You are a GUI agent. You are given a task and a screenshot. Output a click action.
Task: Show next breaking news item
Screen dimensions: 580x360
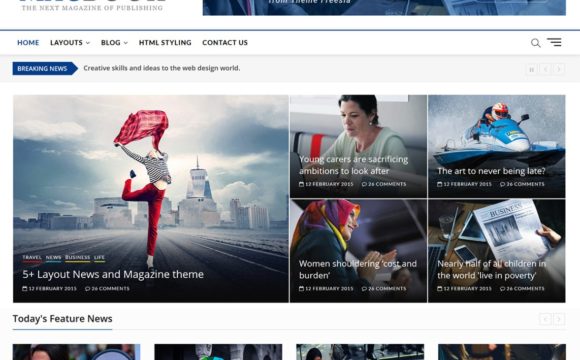click(559, 69)
